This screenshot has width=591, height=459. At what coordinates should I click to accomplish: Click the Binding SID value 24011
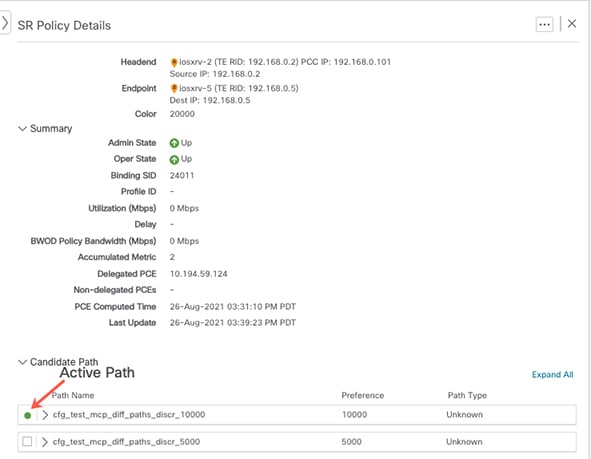click(182, 176)
